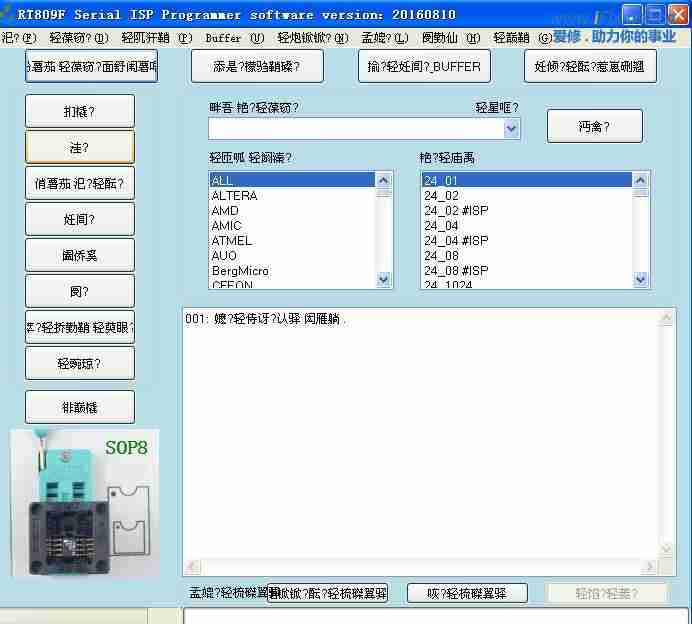The image size is (692, 624).
Task: Open the menu labeled with (F)
Action: [19, 38]
